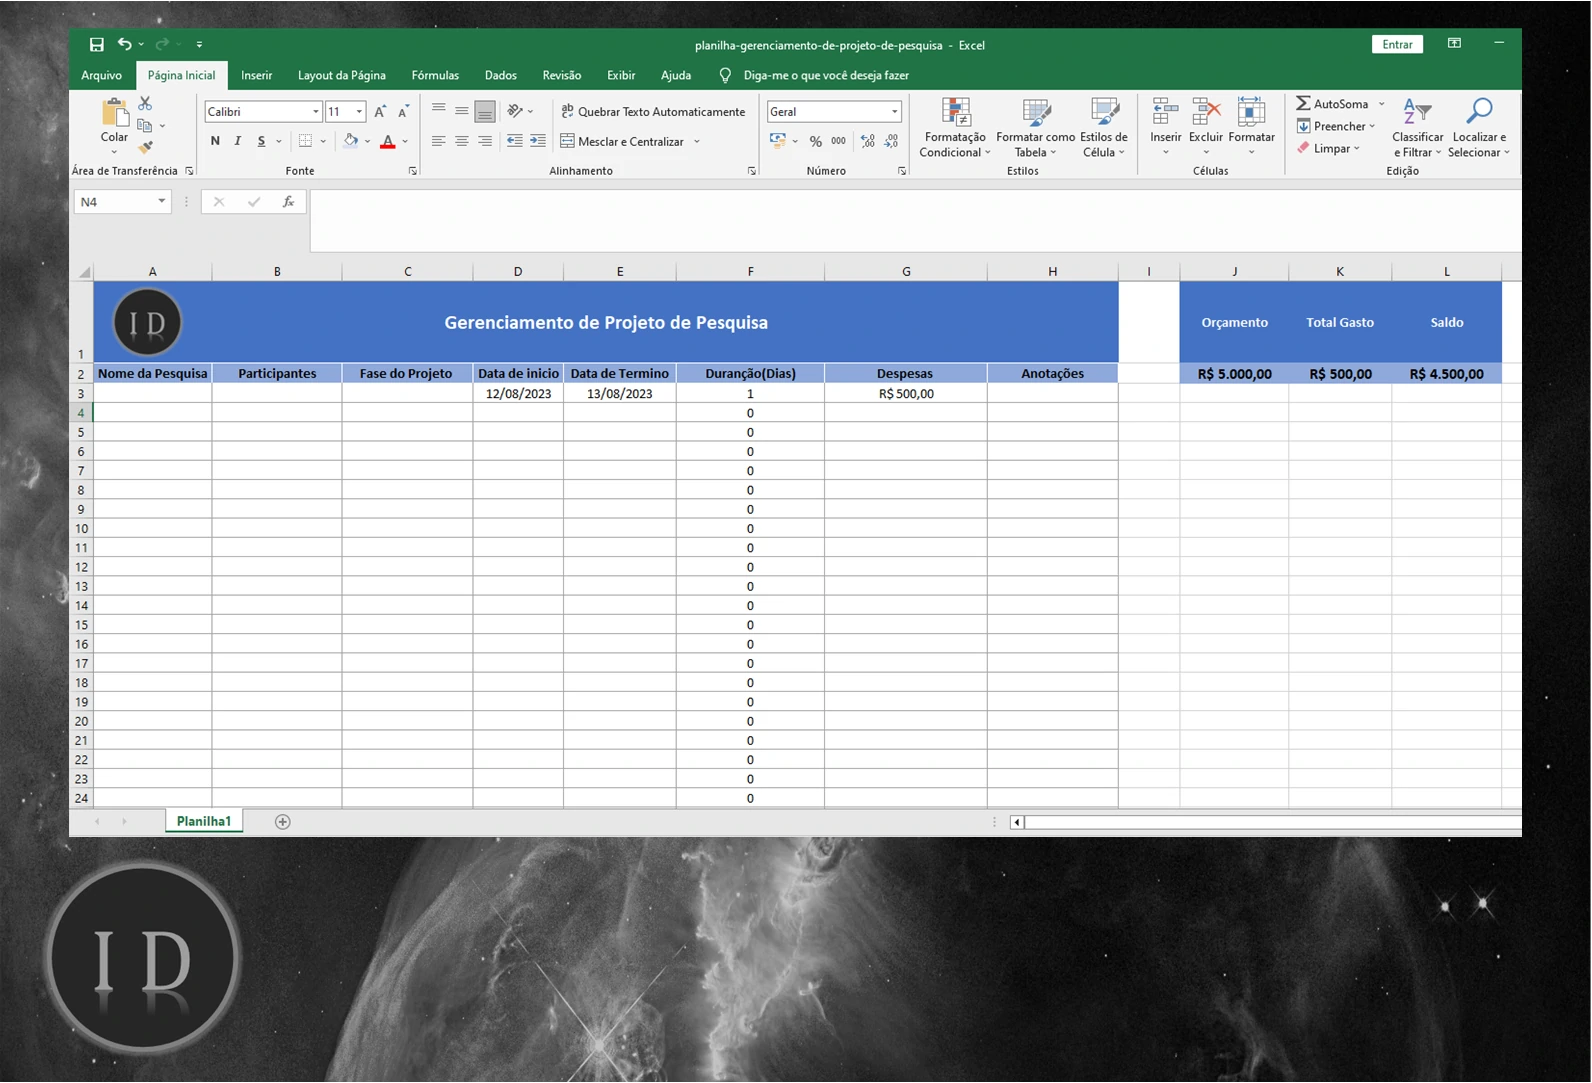Switch to the Fórmulas ribbon tab

[x=435, y=75]
